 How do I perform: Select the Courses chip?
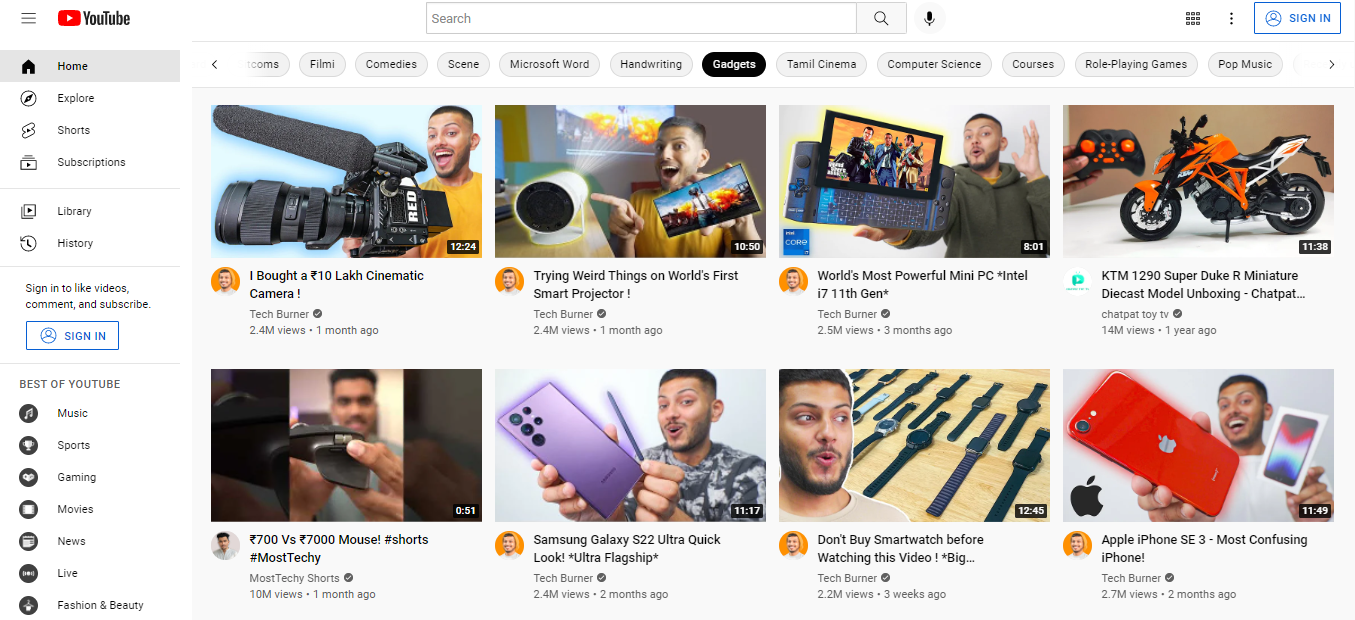click(x=1033, y=64)
